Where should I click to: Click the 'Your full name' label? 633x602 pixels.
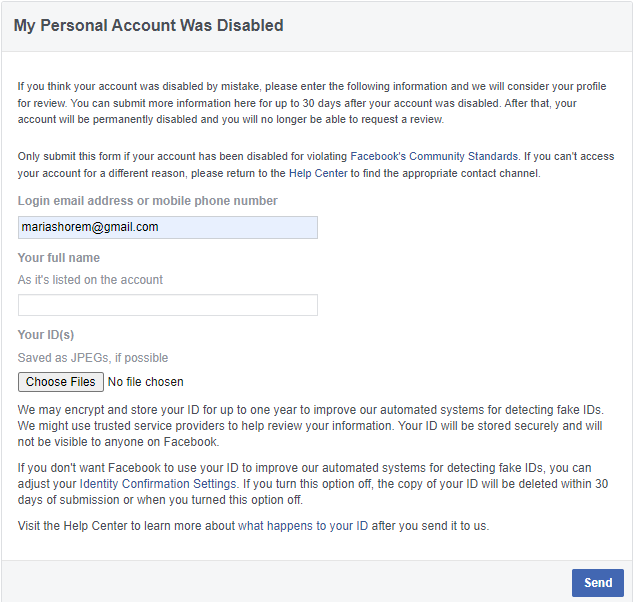(59, 258)
